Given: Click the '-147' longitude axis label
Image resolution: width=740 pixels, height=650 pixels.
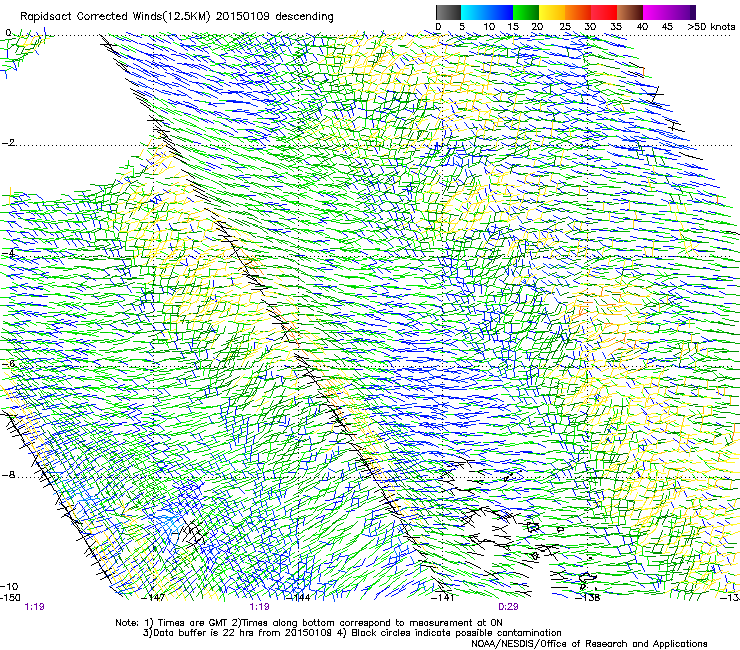Looking at the screenshot, I should [x=153, y=598].
